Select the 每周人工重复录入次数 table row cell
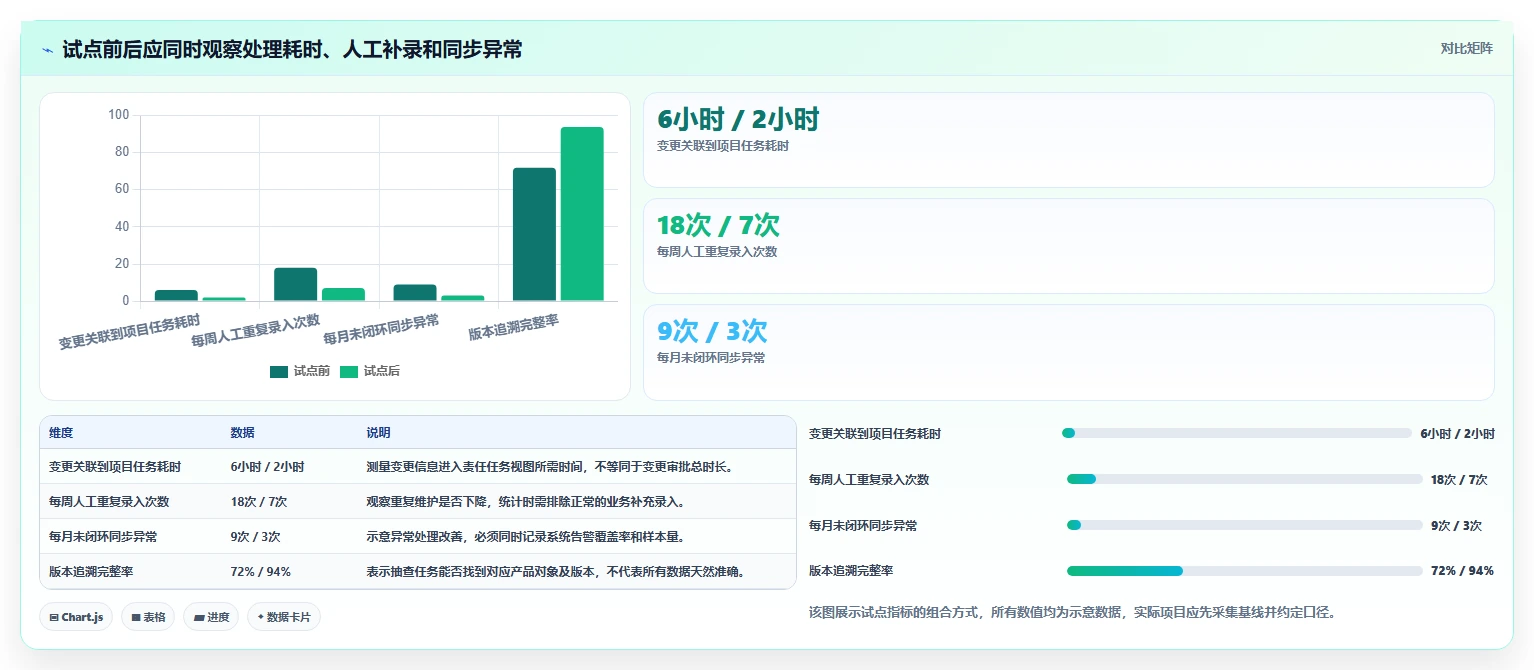The height and width of the screenshot is (670, 1534). pos(109,502)
